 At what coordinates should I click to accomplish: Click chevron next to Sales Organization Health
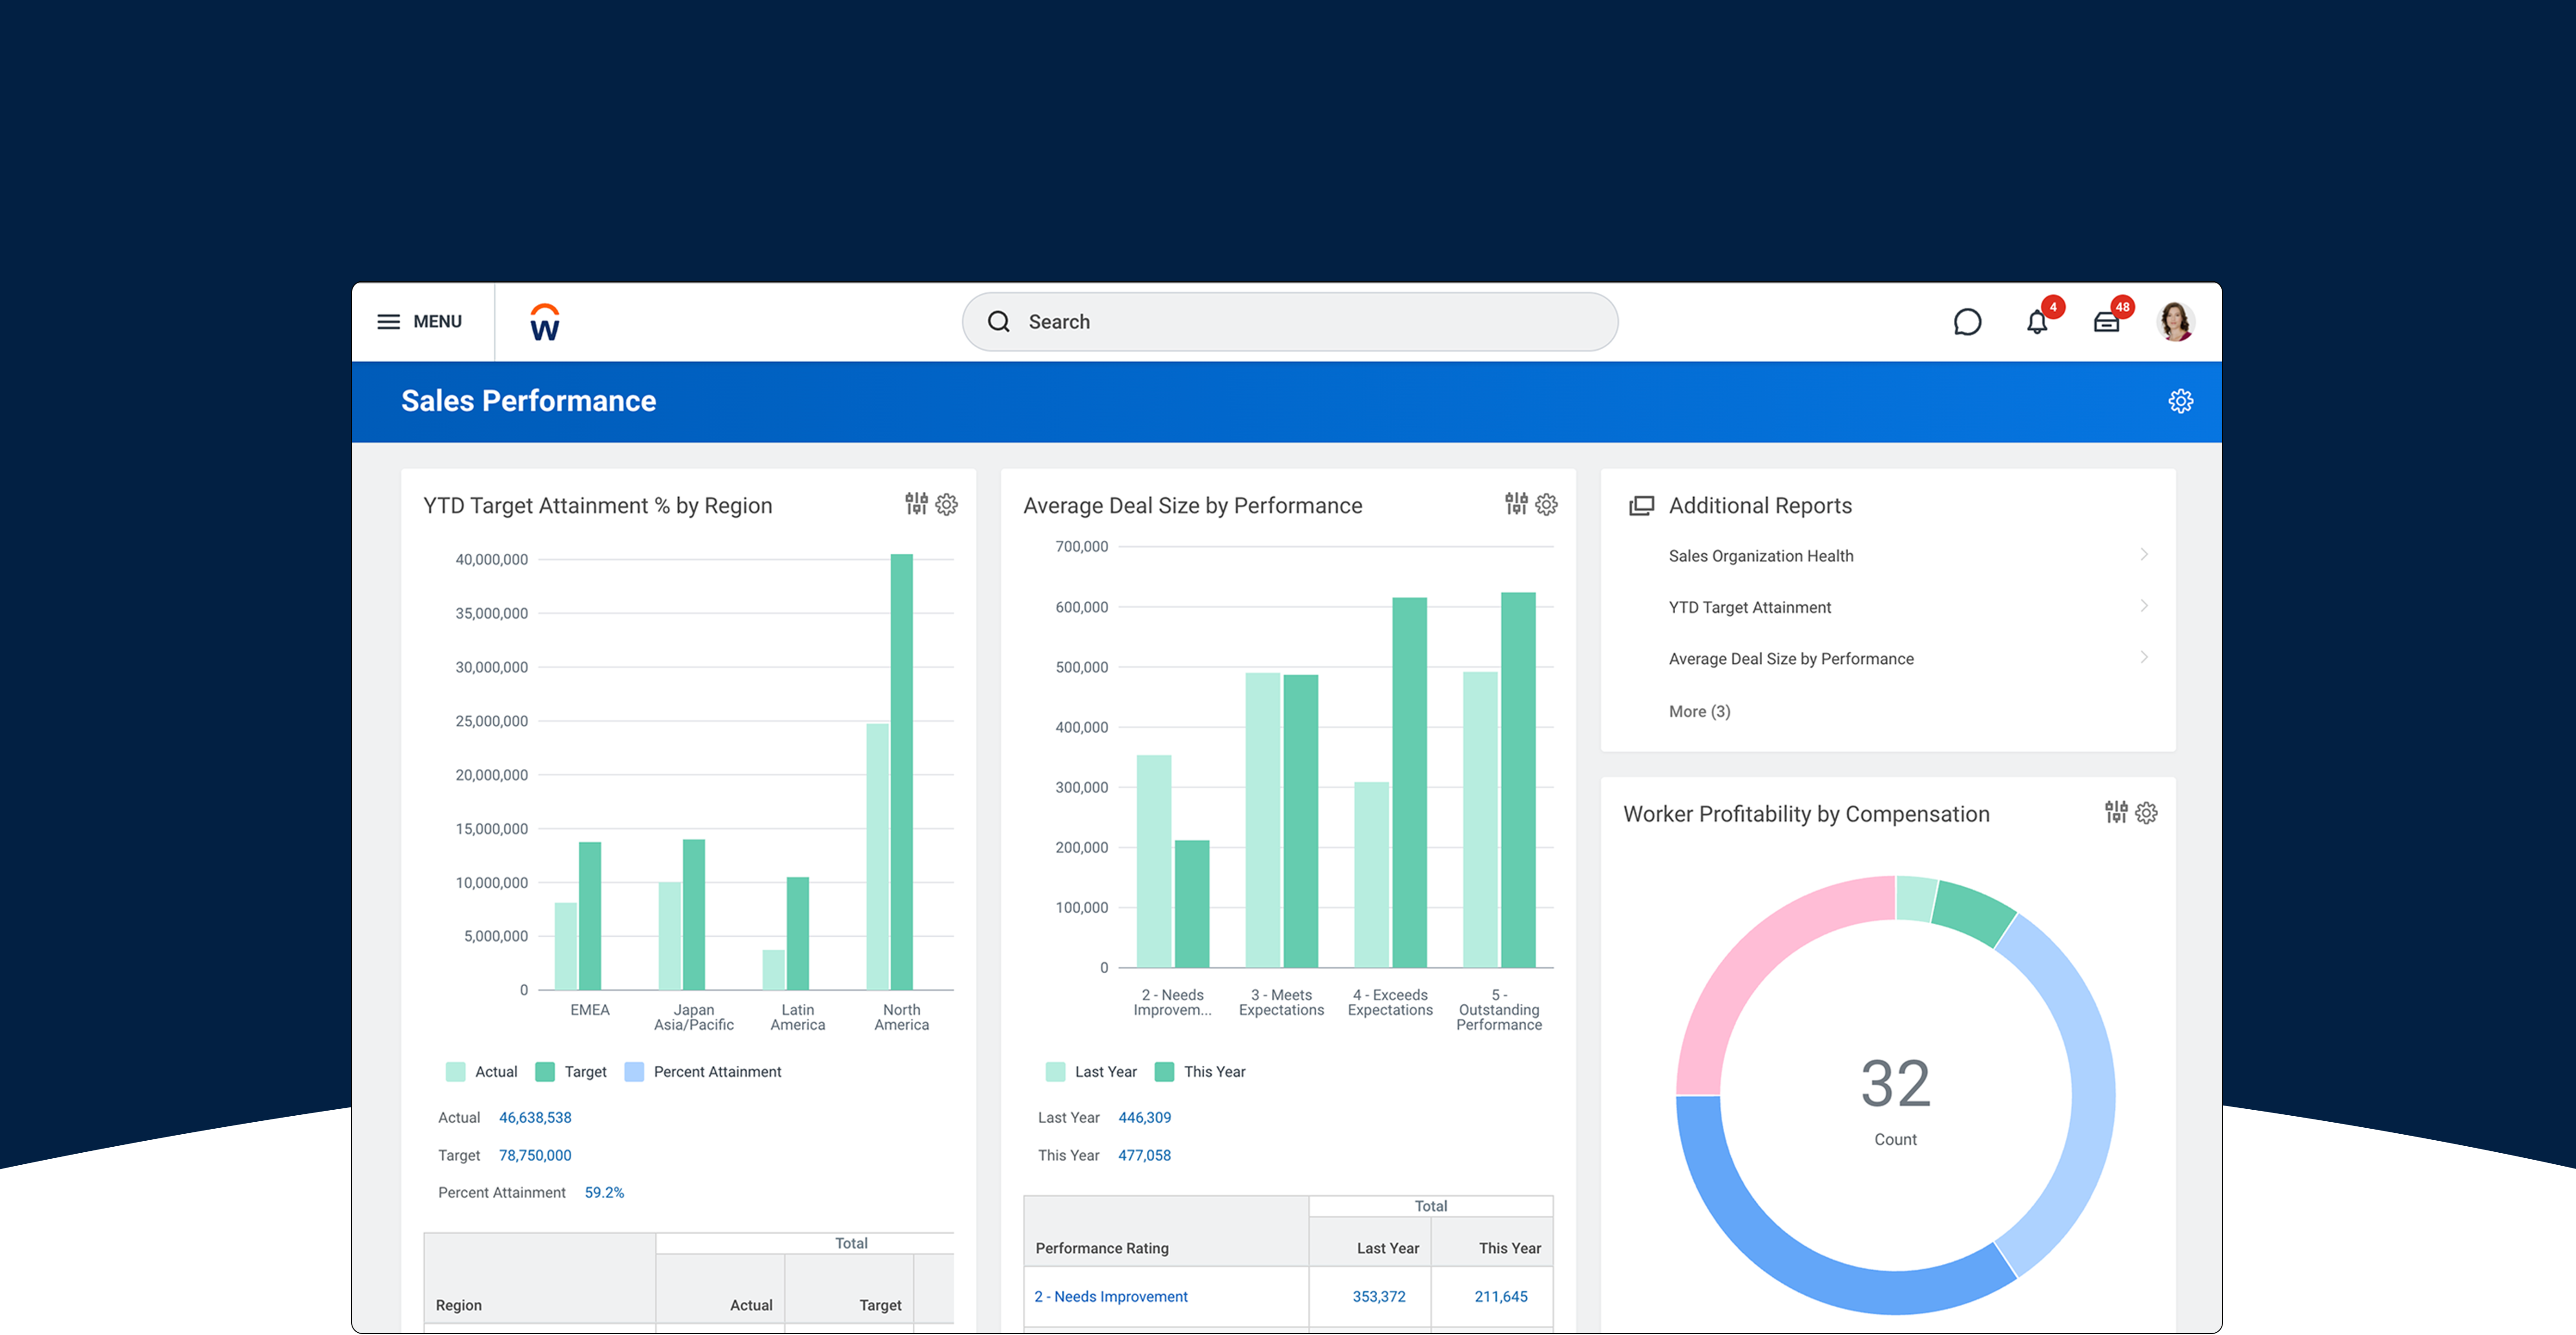[x=2144, y=554]
